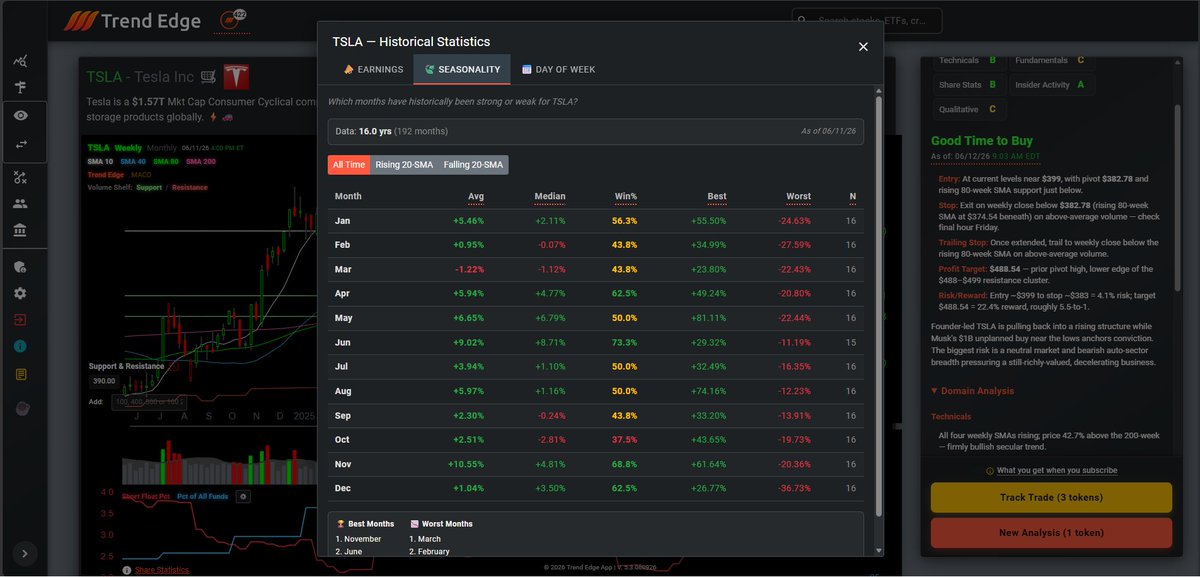Click the shopping cart icon beside Tesla Inc

[208, 76]
